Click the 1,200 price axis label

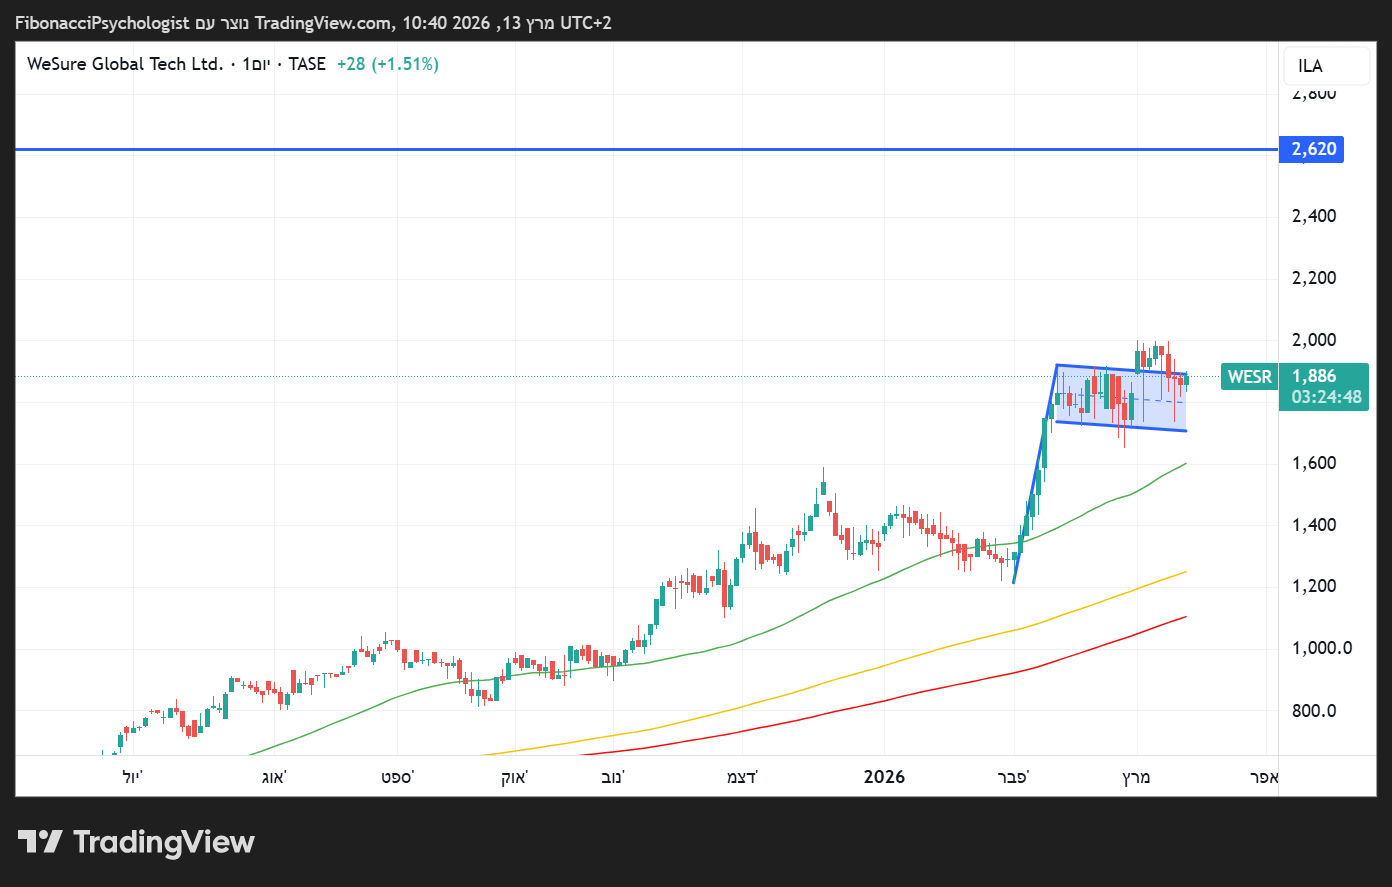(x=1314, y=586)
